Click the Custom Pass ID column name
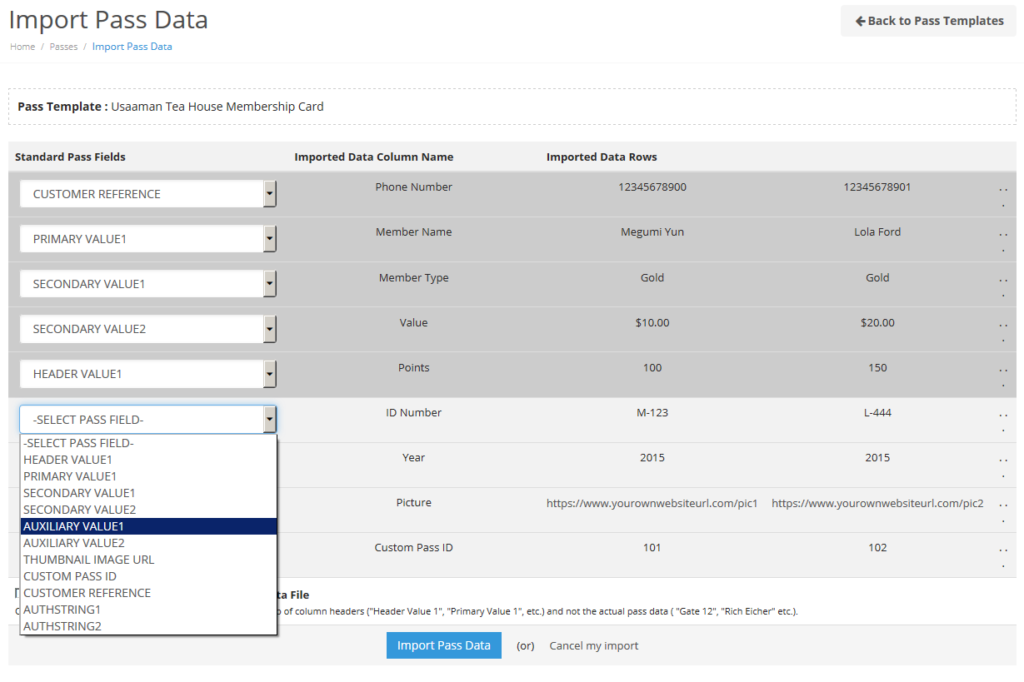 pyautogui.click(x=413, y=547)
